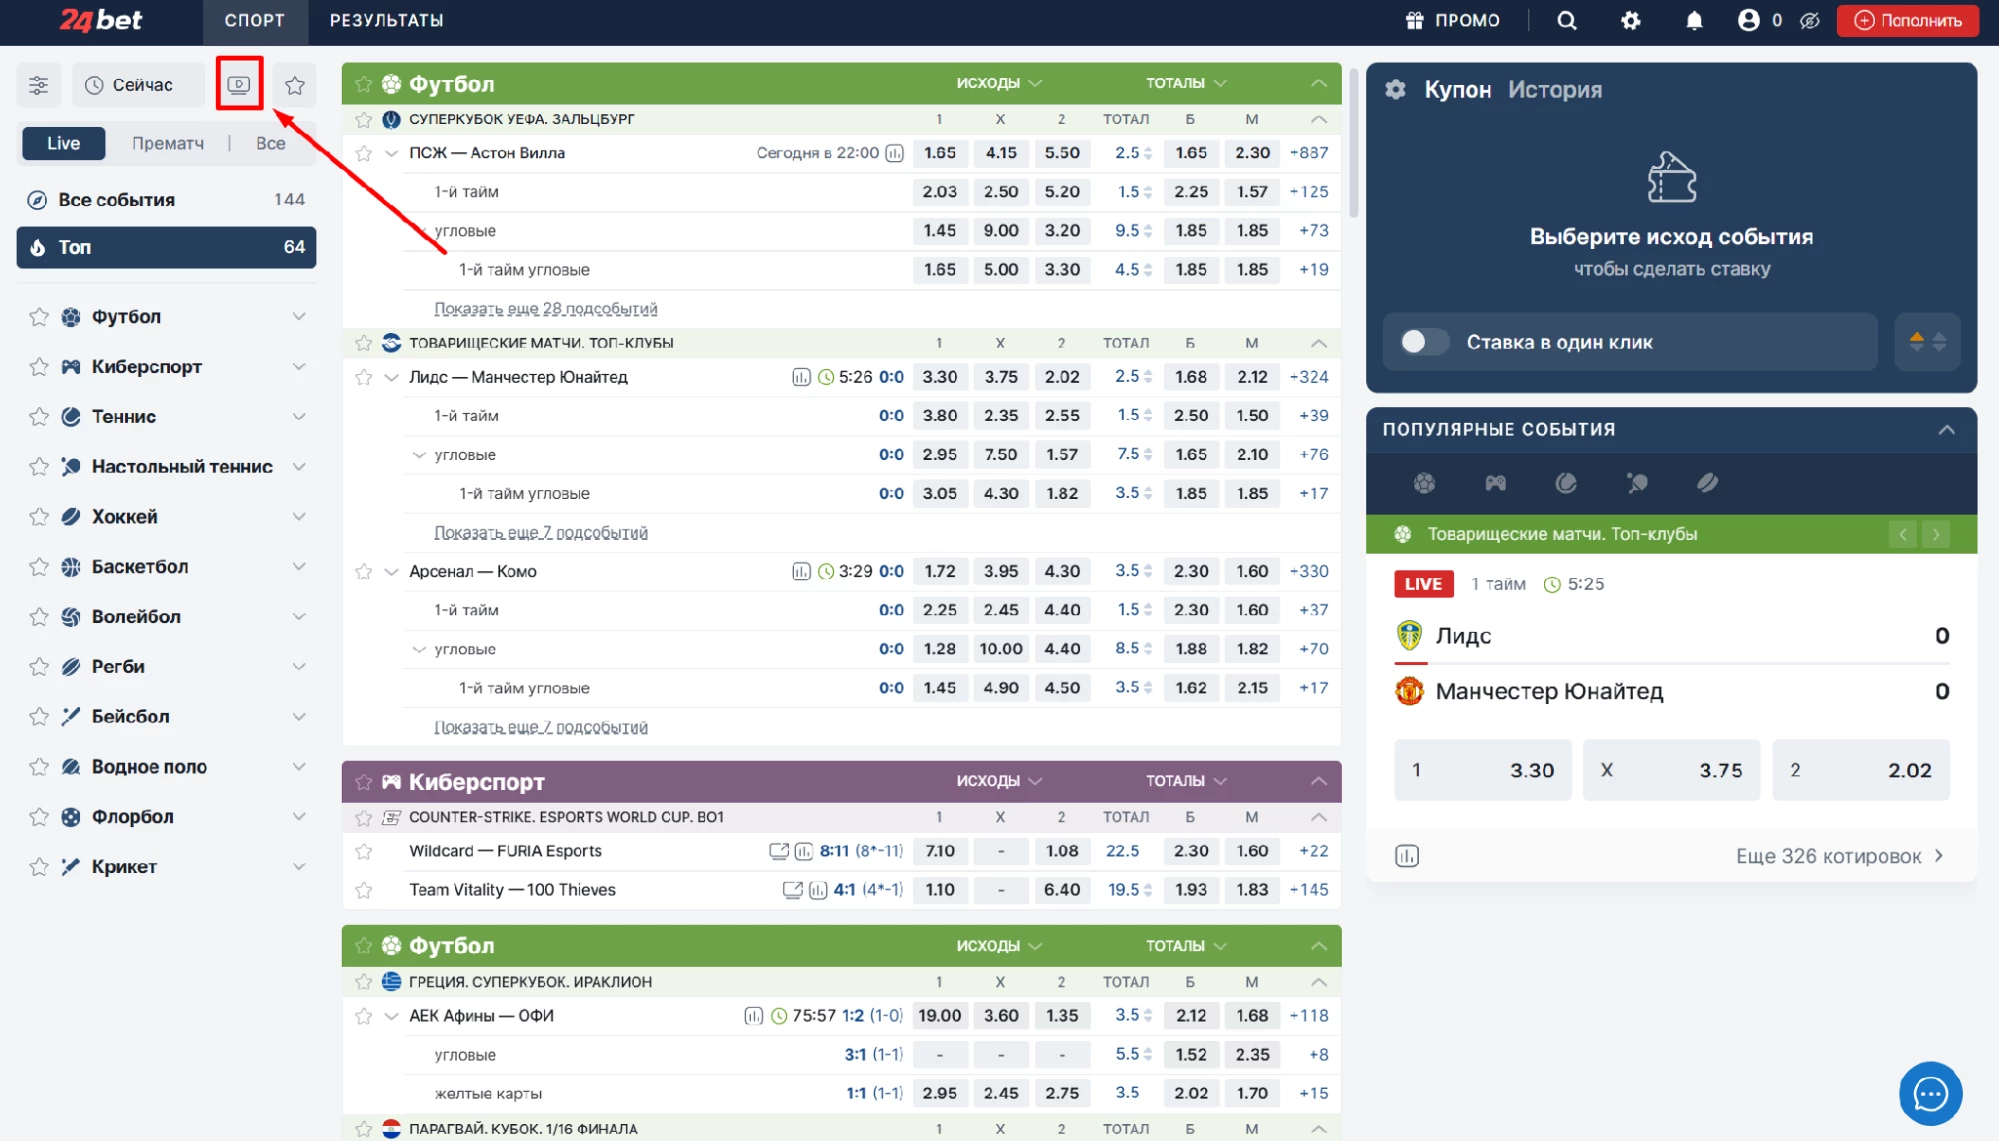Favorite Хоккей in the sidebar
The image size is (1999, 1141).
click(39, 517)
